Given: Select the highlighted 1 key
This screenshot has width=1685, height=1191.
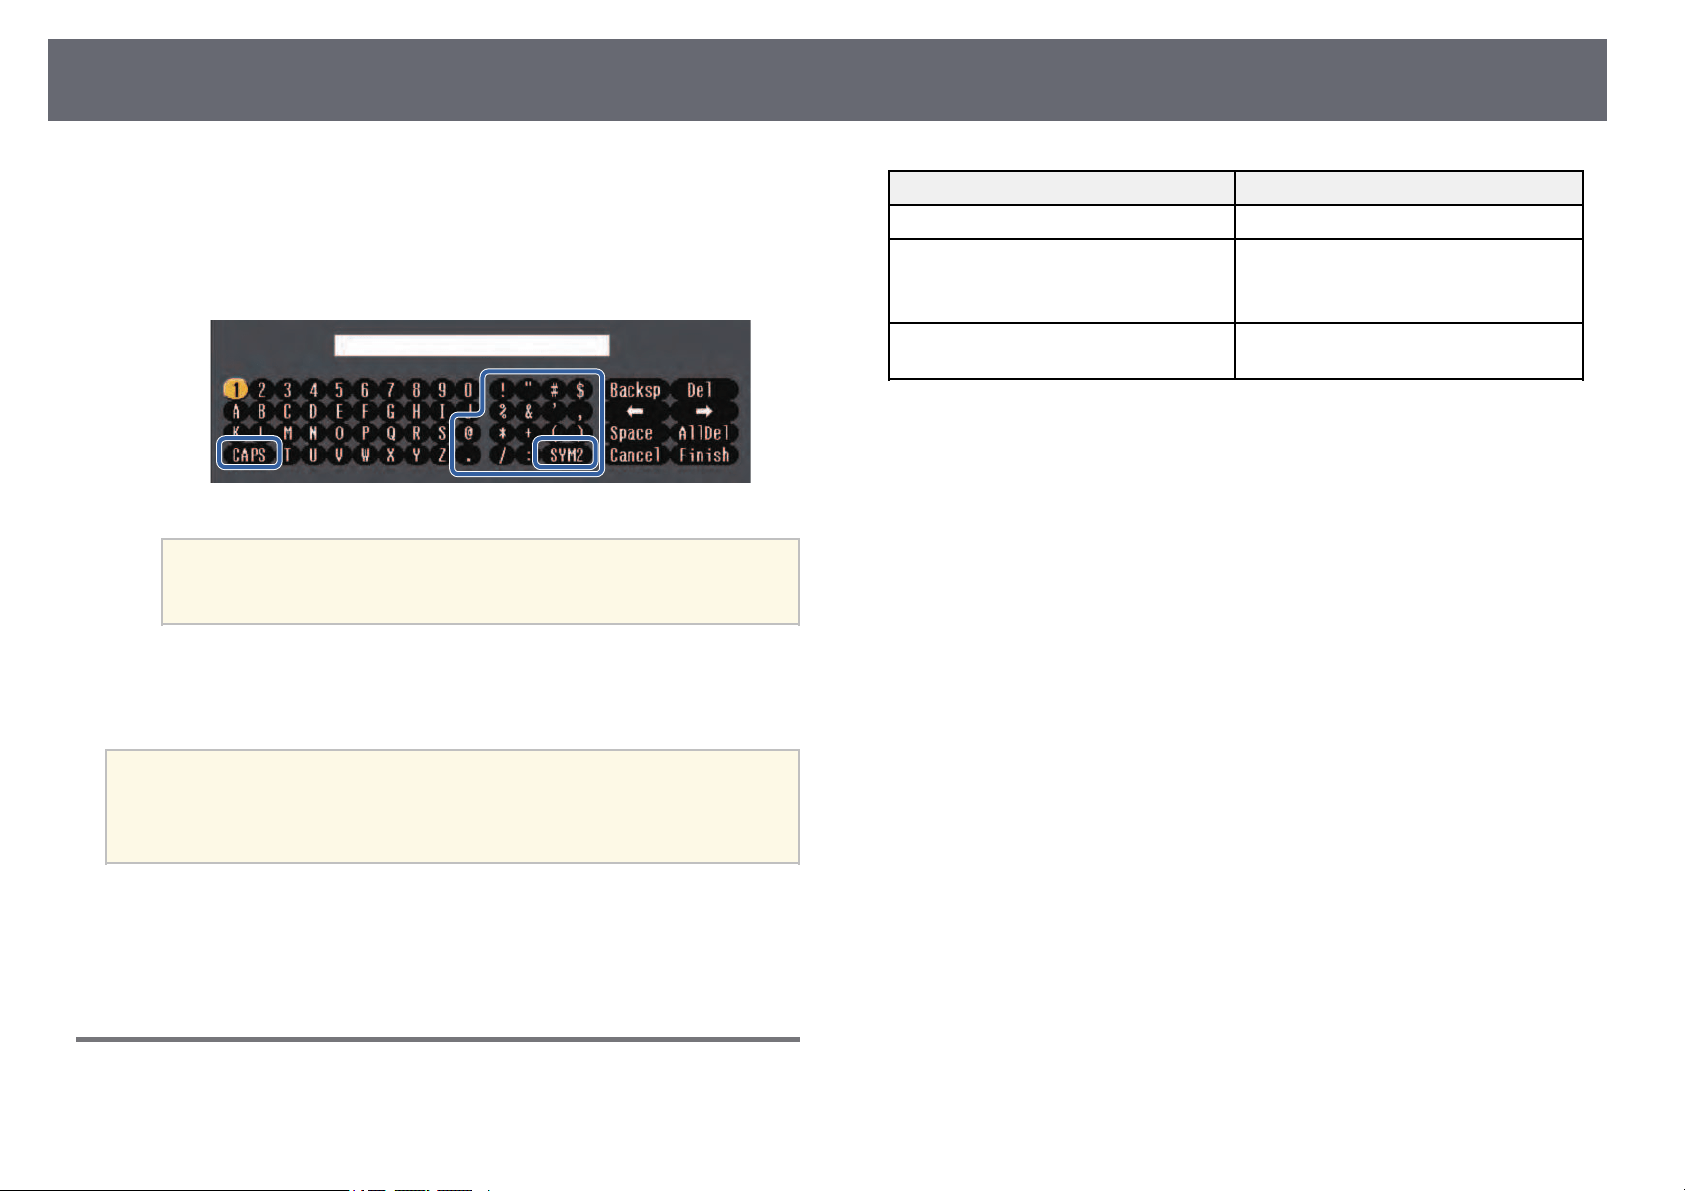Looking at the screenshot, I should [x=236, y=390].
